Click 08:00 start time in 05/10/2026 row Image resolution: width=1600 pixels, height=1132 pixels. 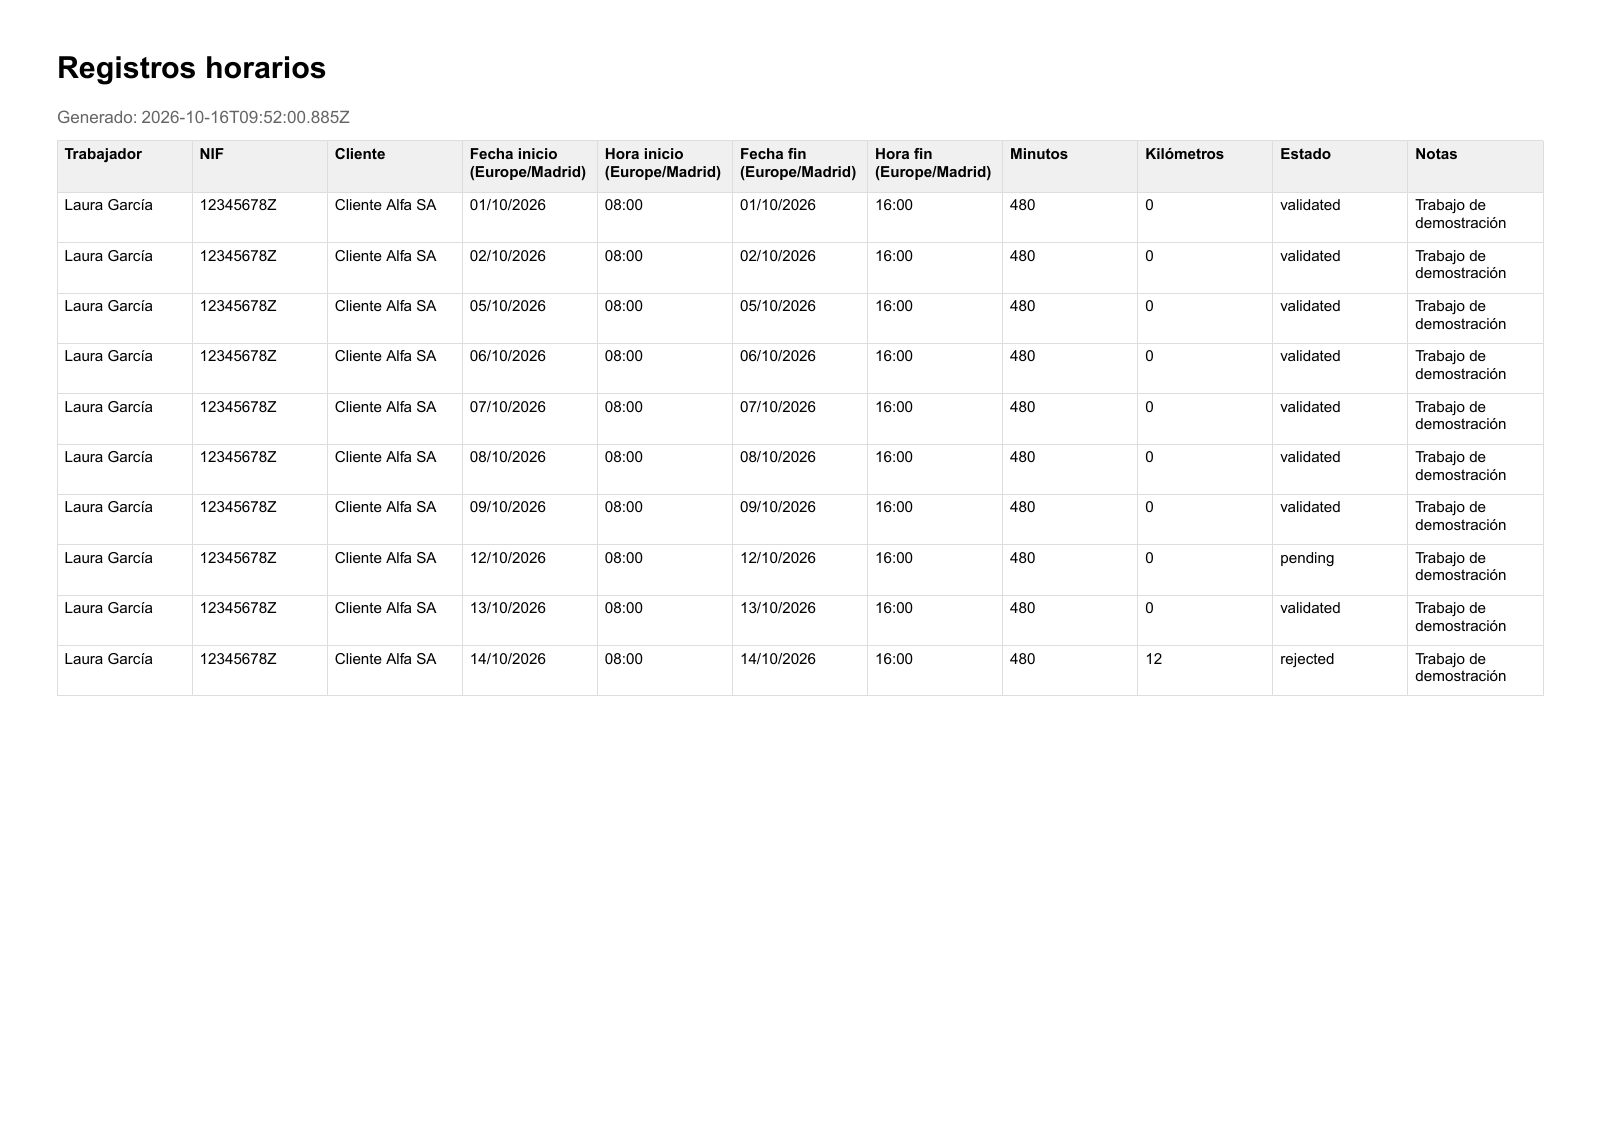(665, 318)
